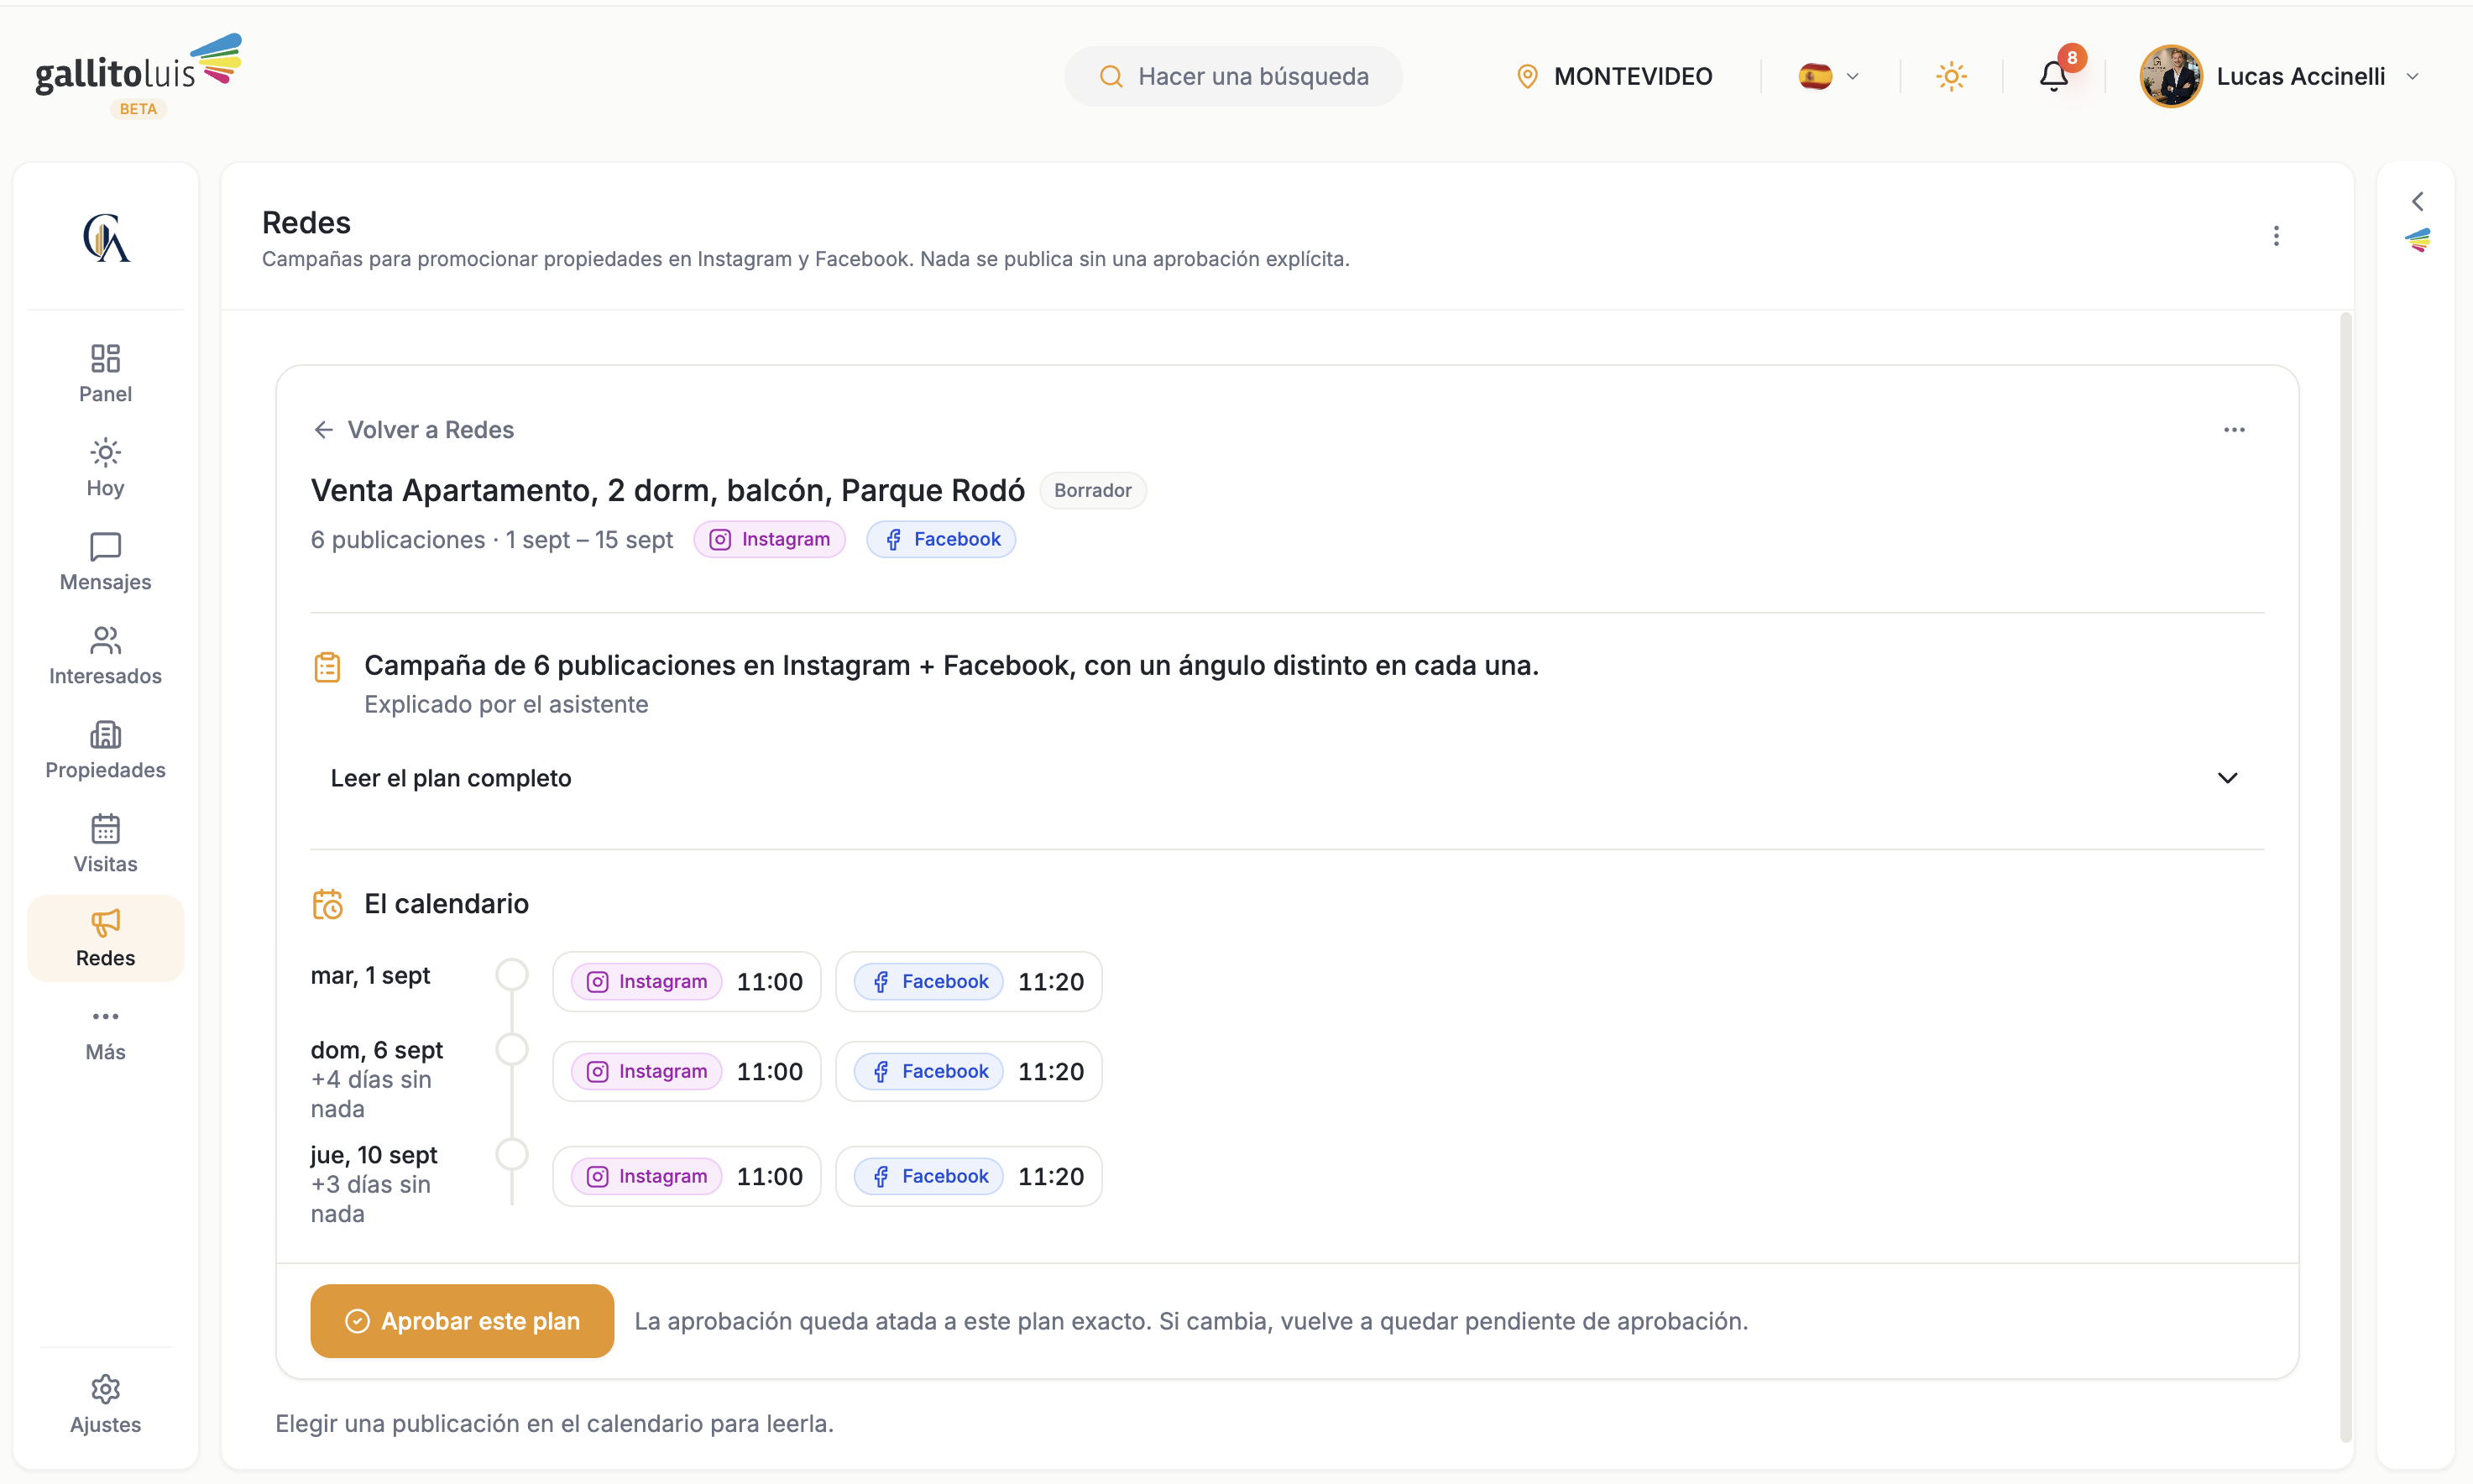Open Lucas Accinelli user menu
The height and width of the screenshot is (1484, 2473).
tap(2280, 76)
